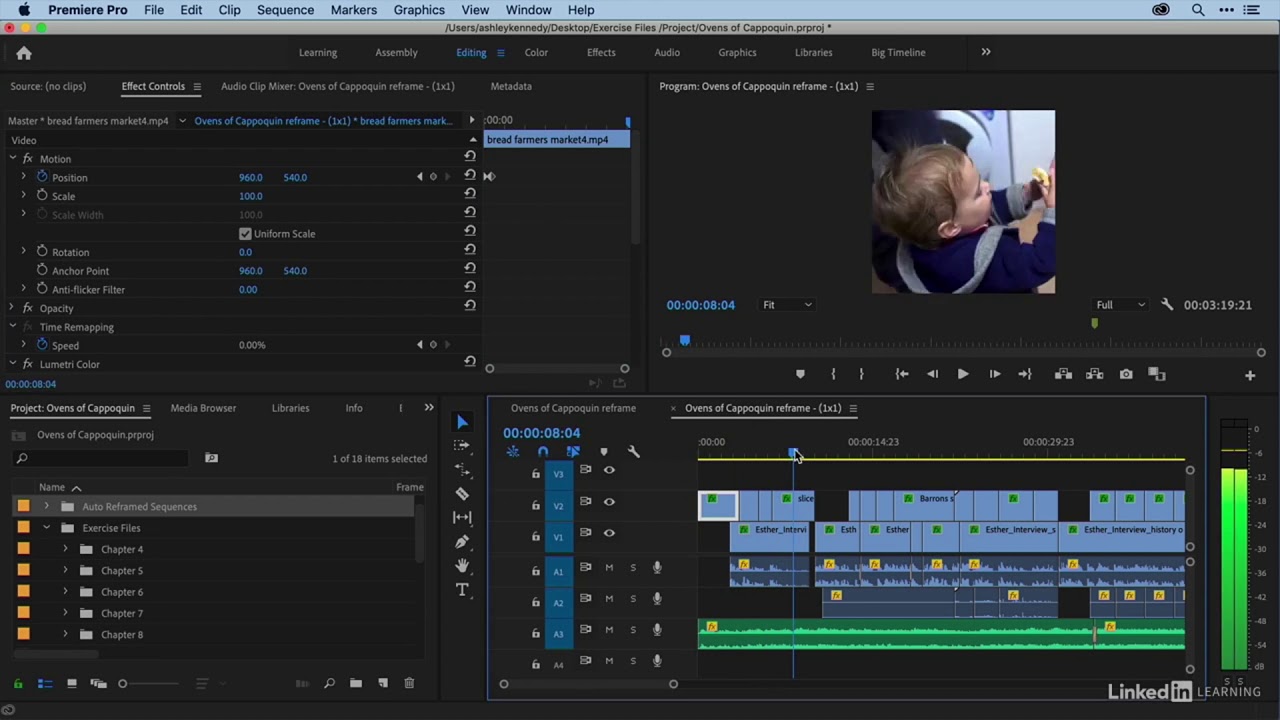
Task: Click New Item icon in Project panel
Action: [383, 683]
